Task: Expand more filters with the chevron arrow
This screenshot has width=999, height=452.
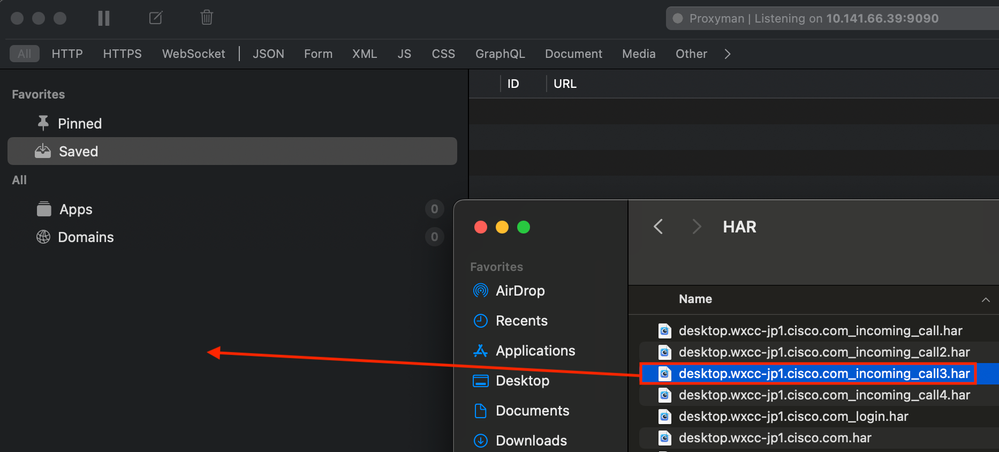Action: (x=728, y=54)
